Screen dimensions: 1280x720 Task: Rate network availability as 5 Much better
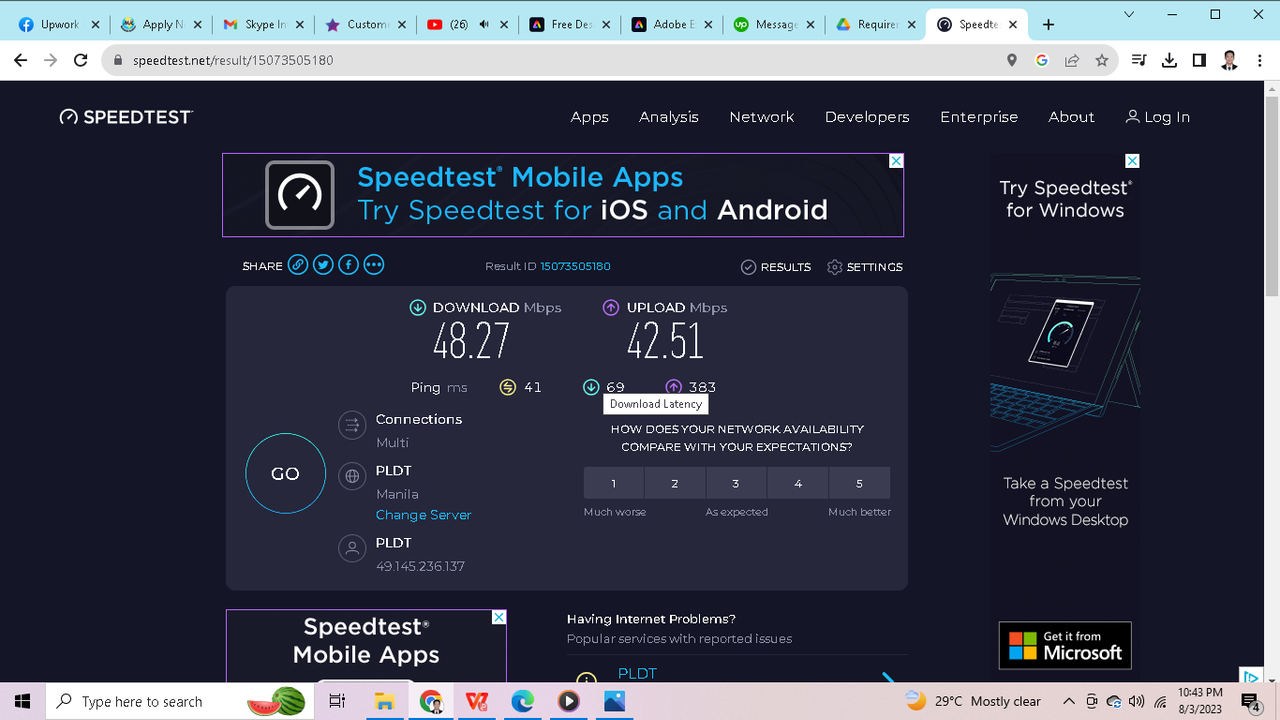pos(859,482)
